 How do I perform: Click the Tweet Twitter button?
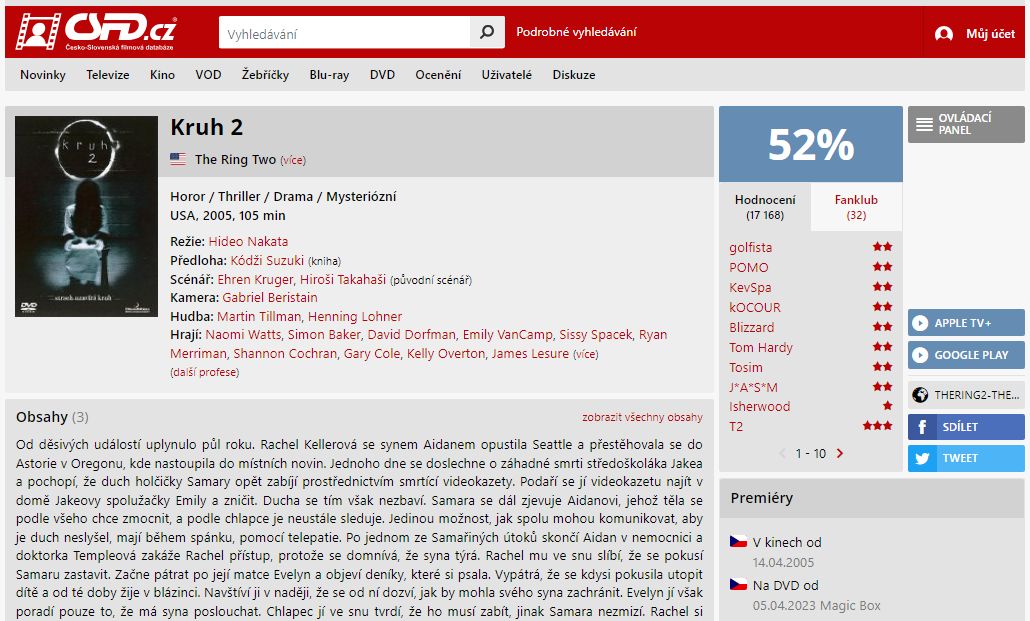(966, 458)
